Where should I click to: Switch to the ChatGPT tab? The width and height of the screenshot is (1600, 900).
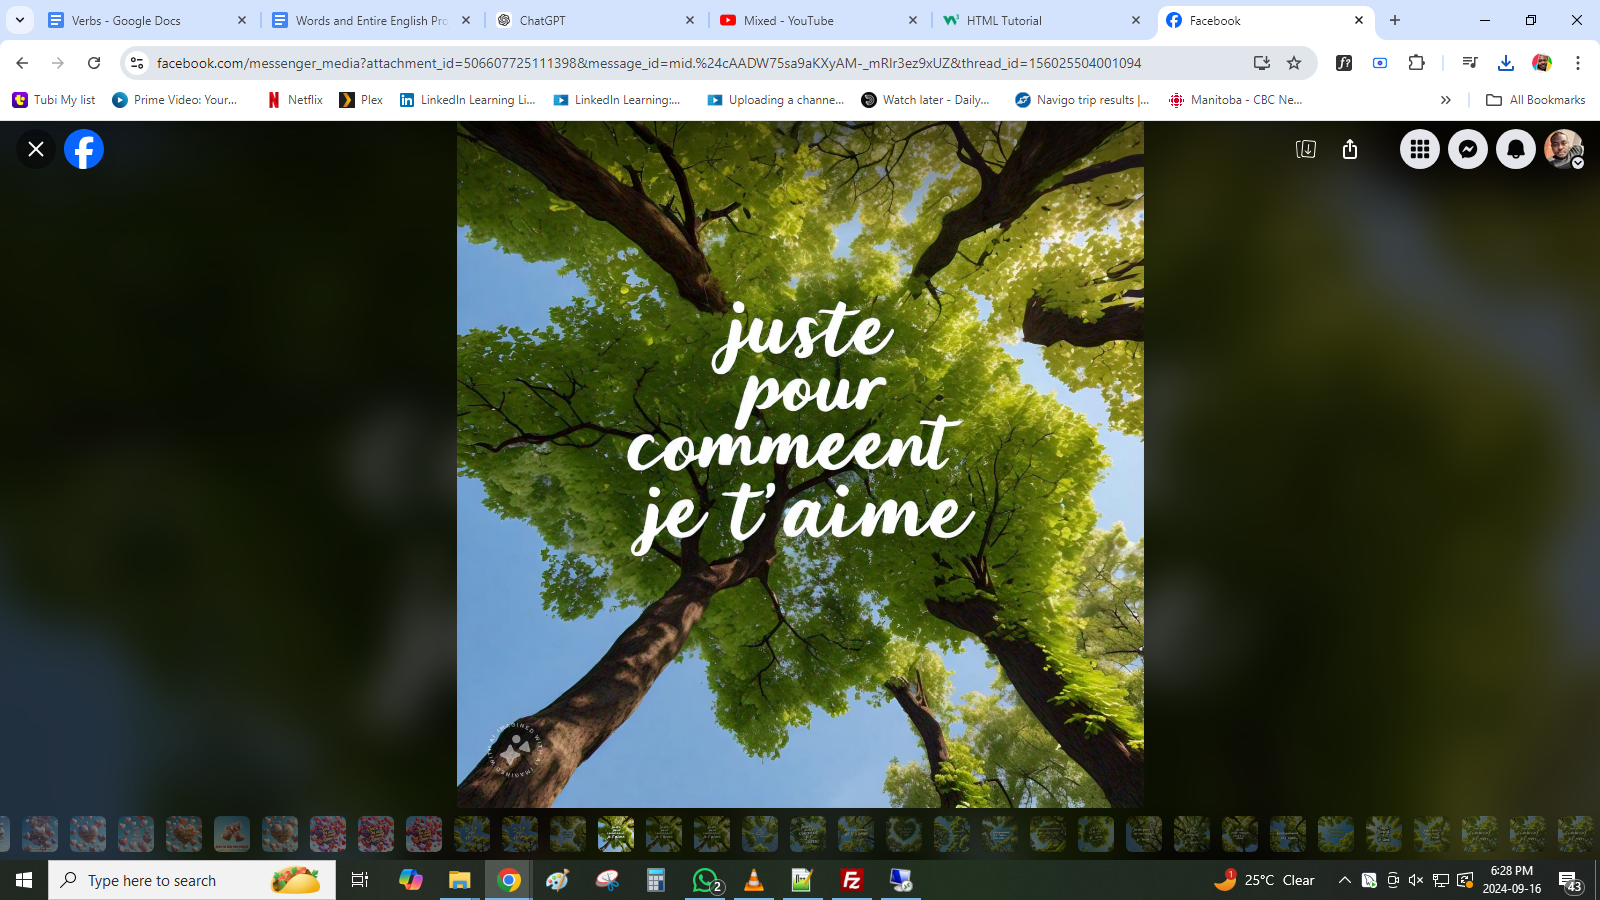pos(595,20)
